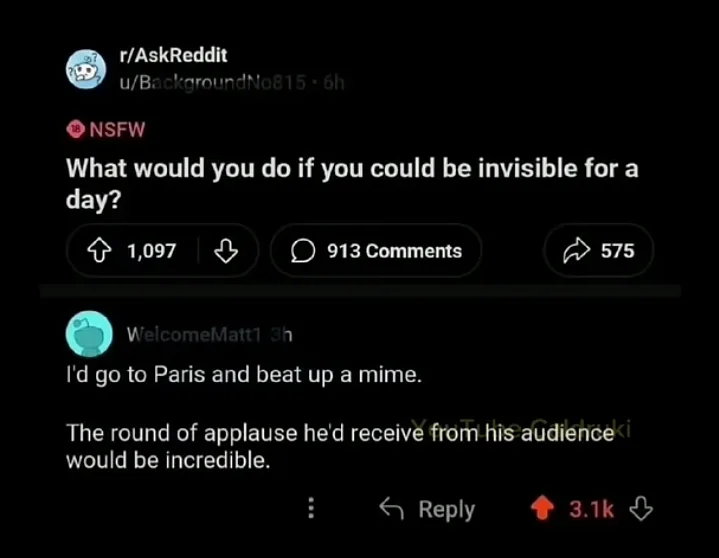Click the AskReddit subreddit avatar
Viewport: 719px width, 558px height.
click(86, 69)
